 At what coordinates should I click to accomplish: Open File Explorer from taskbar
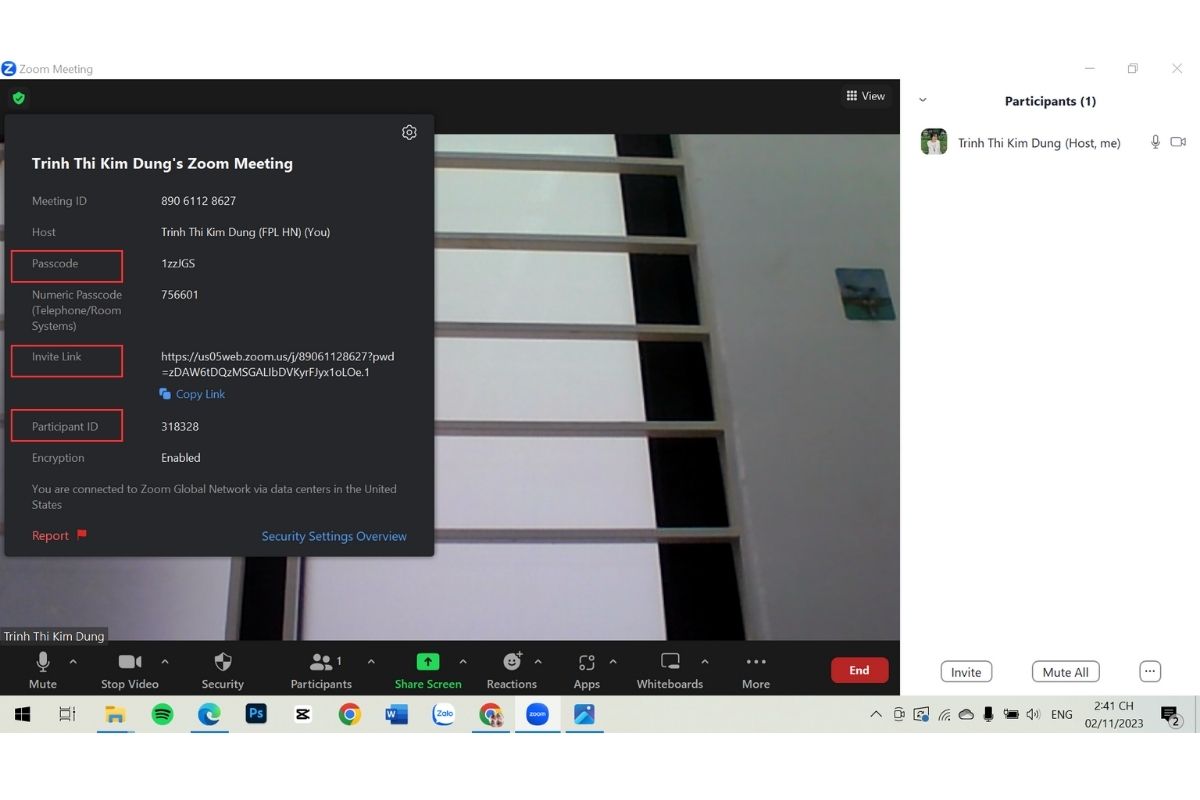click(x=115, y=714)
